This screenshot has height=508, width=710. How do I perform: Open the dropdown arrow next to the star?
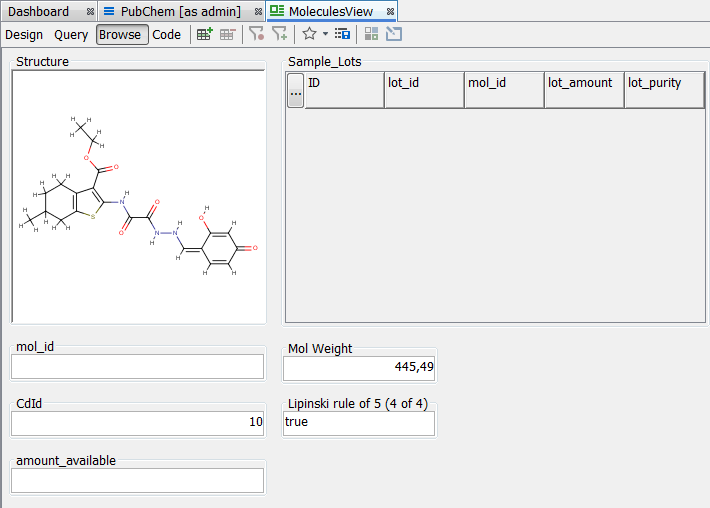pos(325,34)
